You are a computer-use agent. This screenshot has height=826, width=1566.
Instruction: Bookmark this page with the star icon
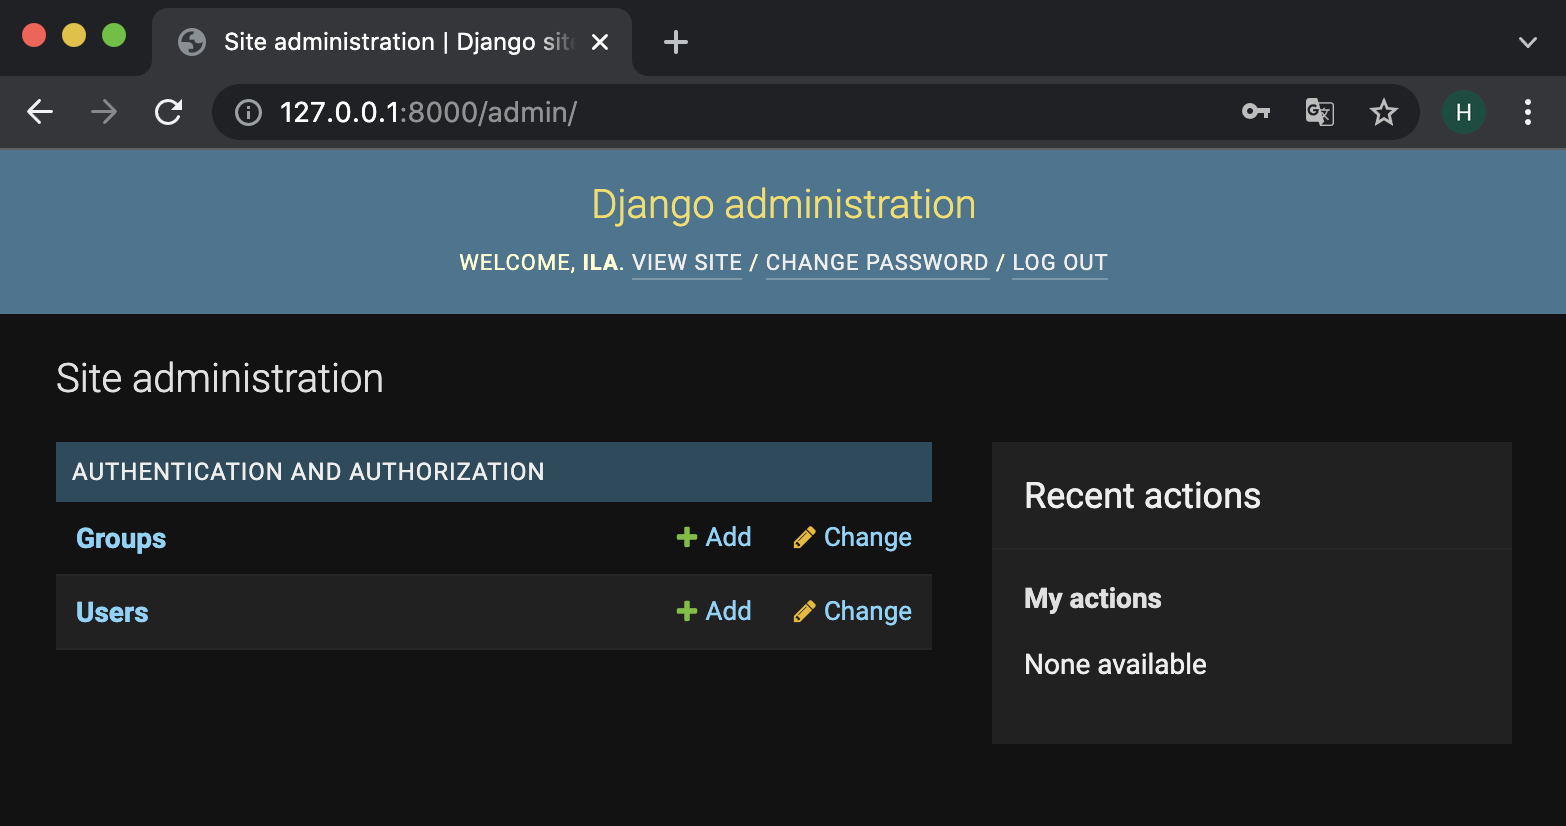point(1384,112)
